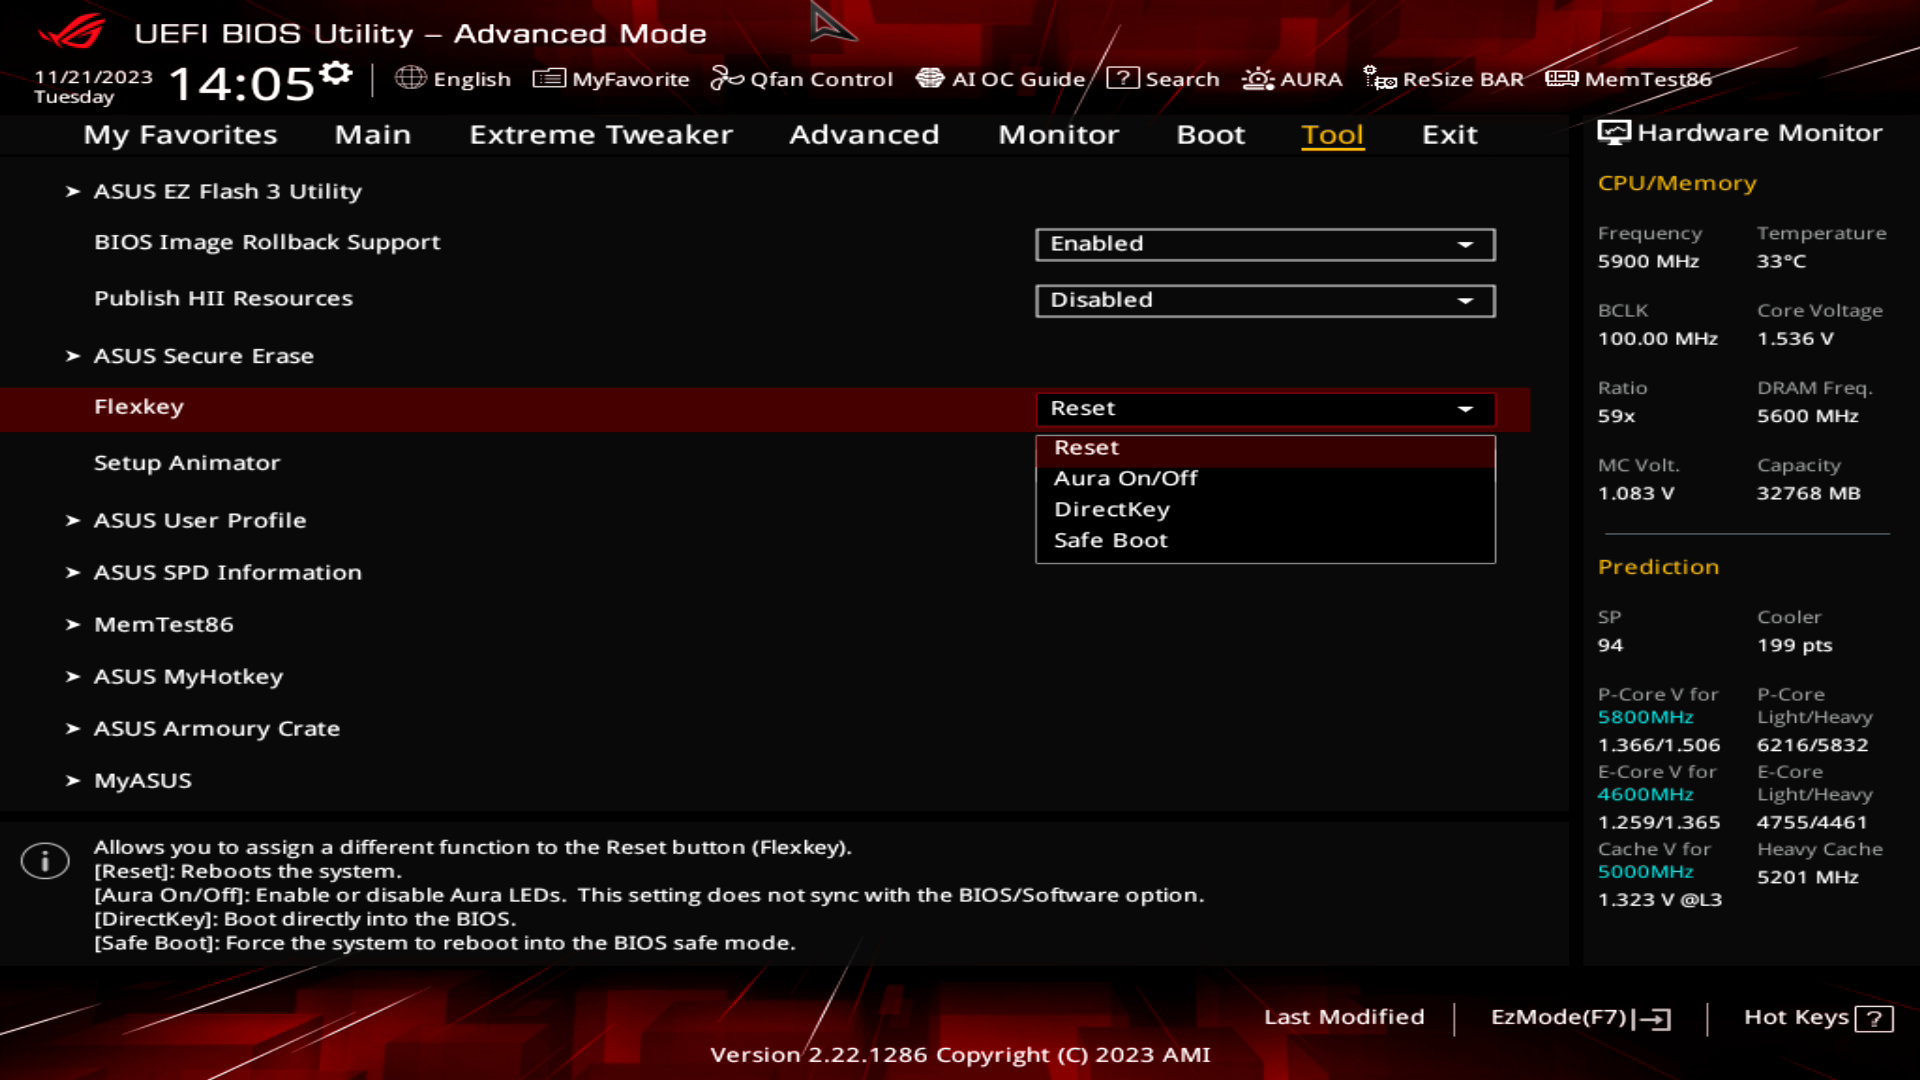Screen dimensions: 1920x1080
Task: Change BIOS language via English globe icon
Action: (457, 79)
